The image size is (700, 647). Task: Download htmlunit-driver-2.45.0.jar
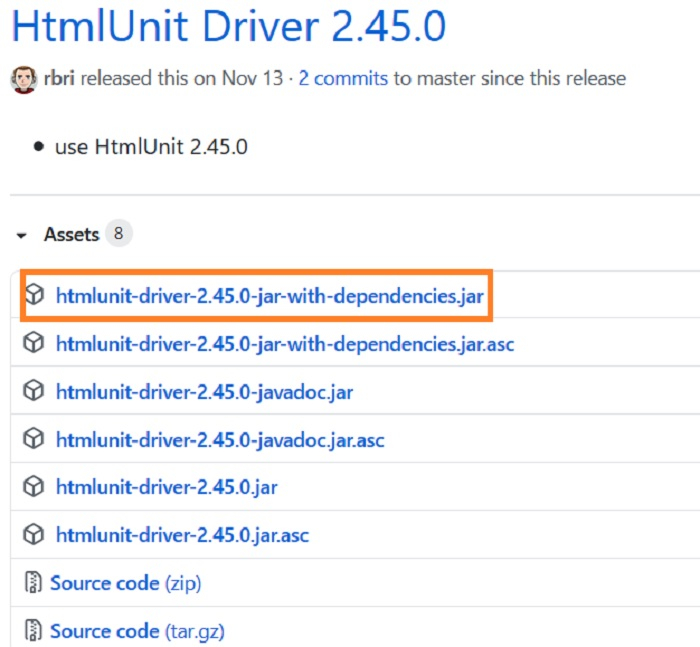tap(167, 487)
